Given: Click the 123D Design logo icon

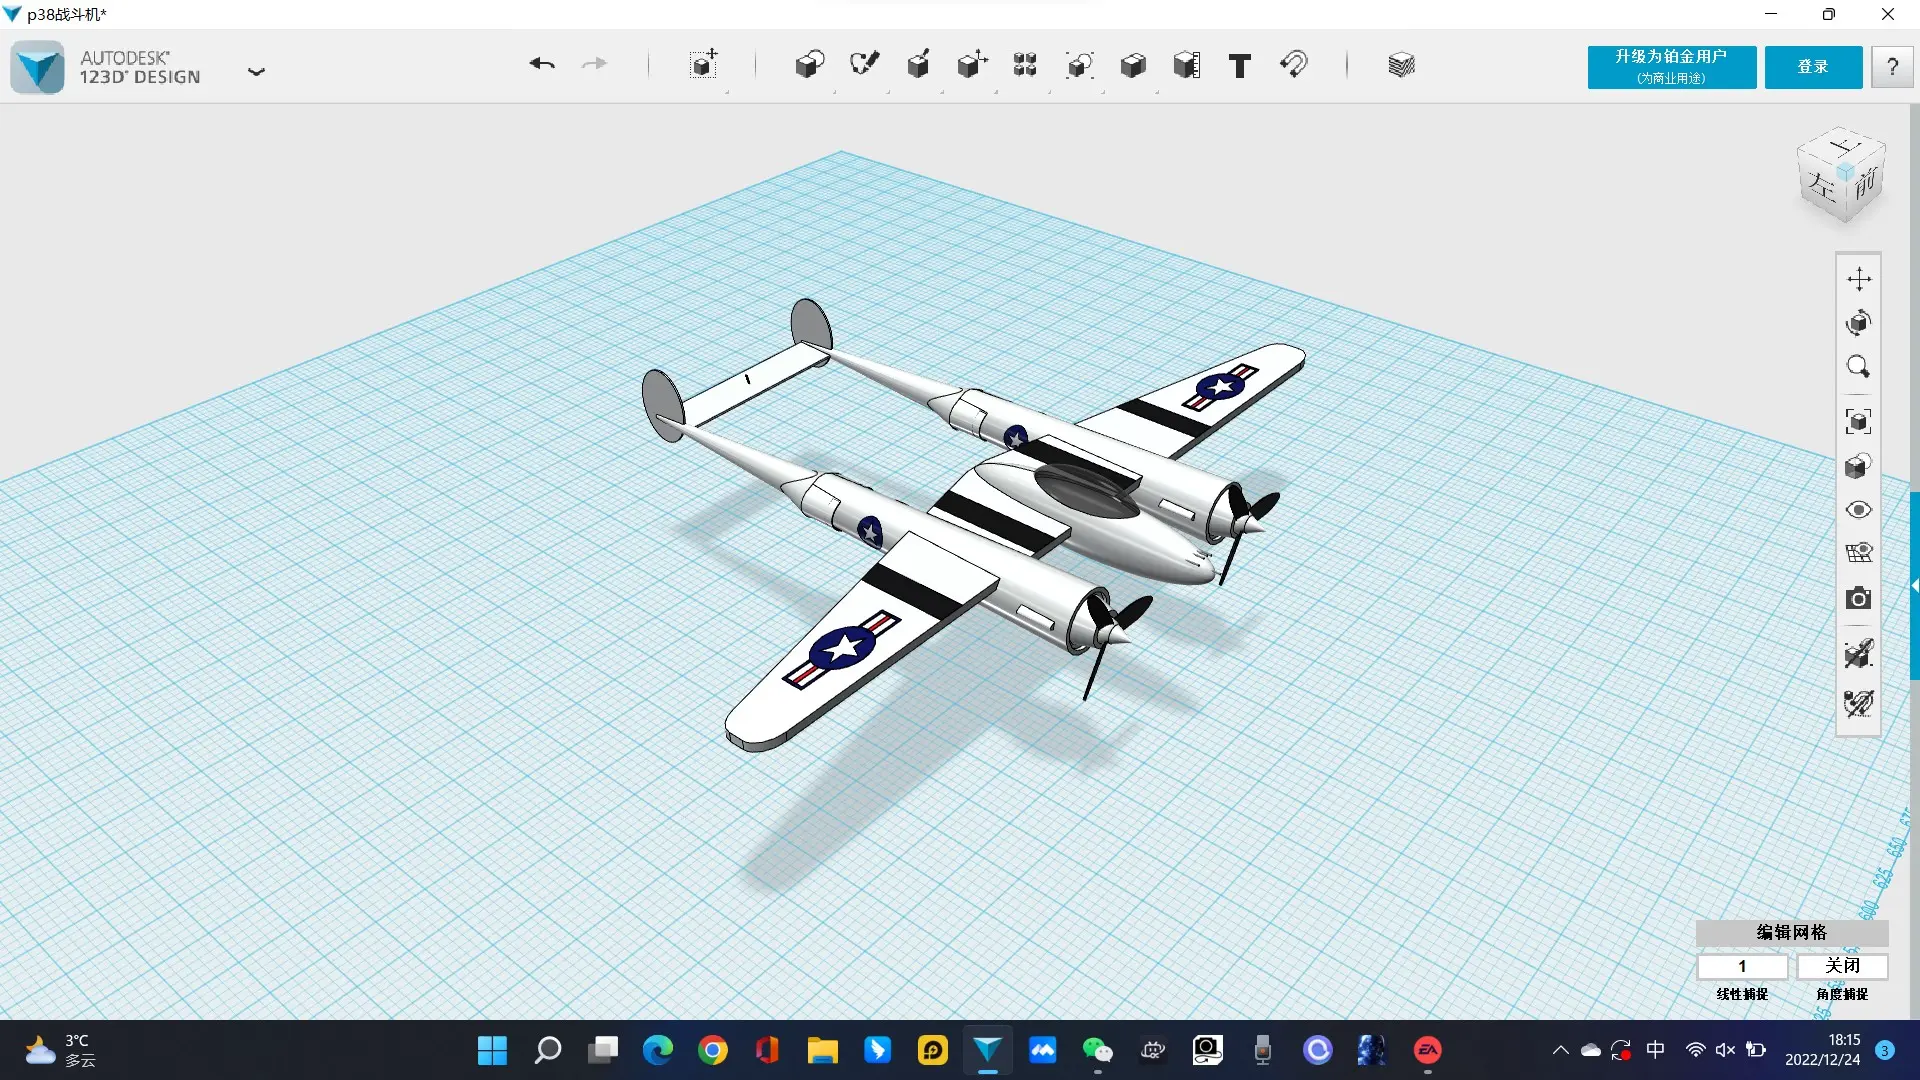Looking at the screenshot, I should pyautogui.click(x=38, y=67).
